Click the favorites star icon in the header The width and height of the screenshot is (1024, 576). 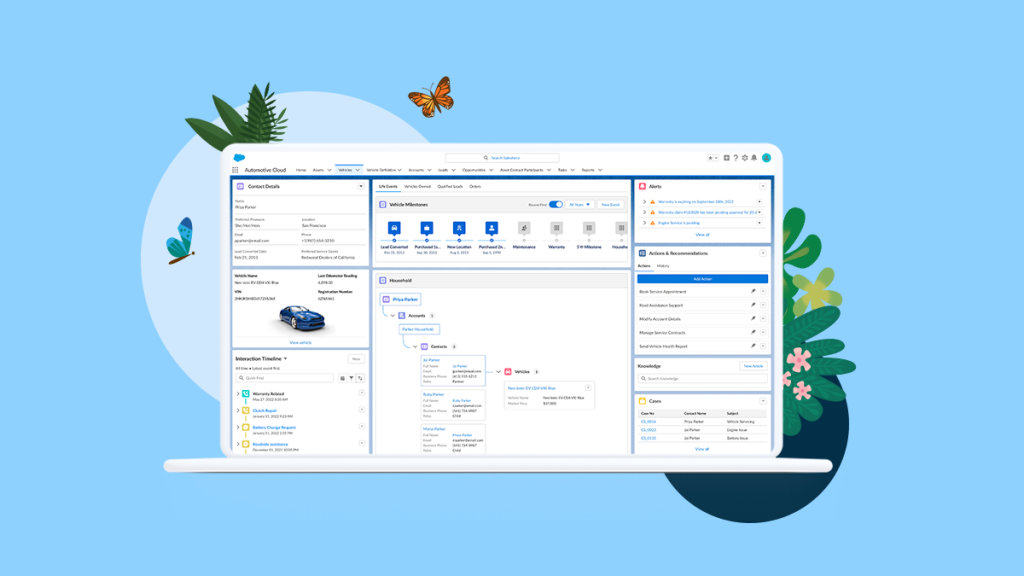[x=710, y=158]
